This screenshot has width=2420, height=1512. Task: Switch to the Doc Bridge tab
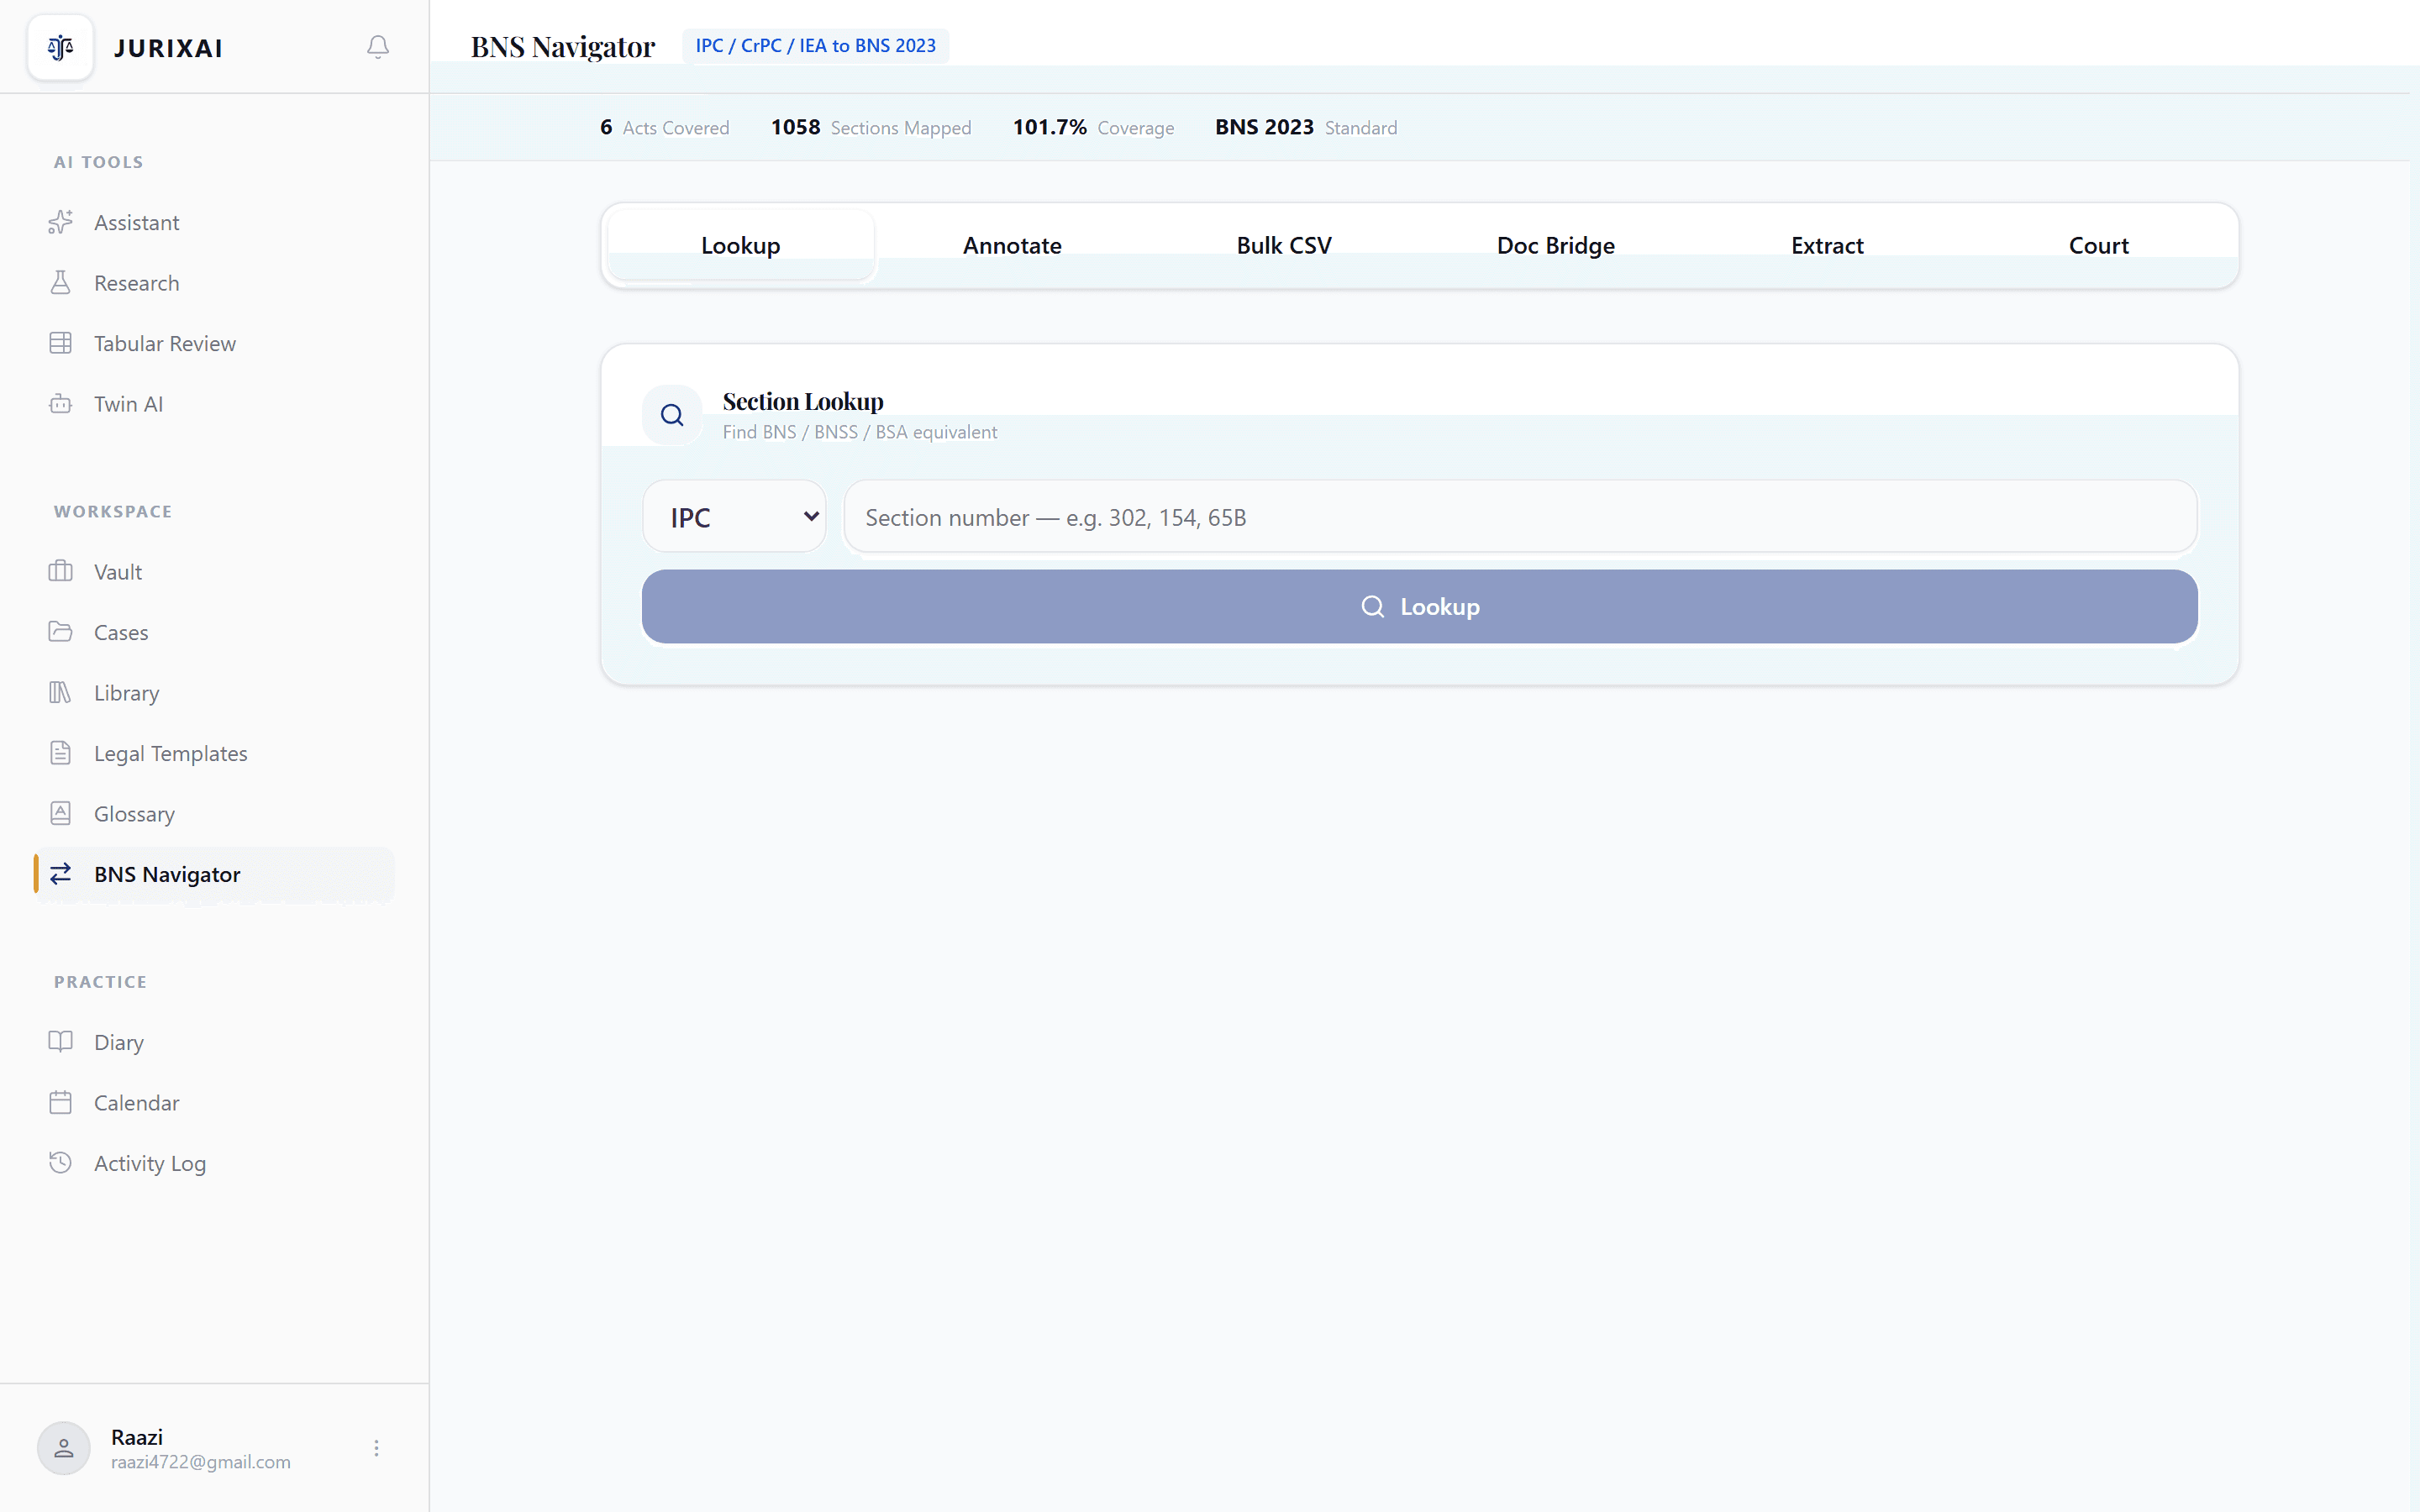coord(1555,245)
